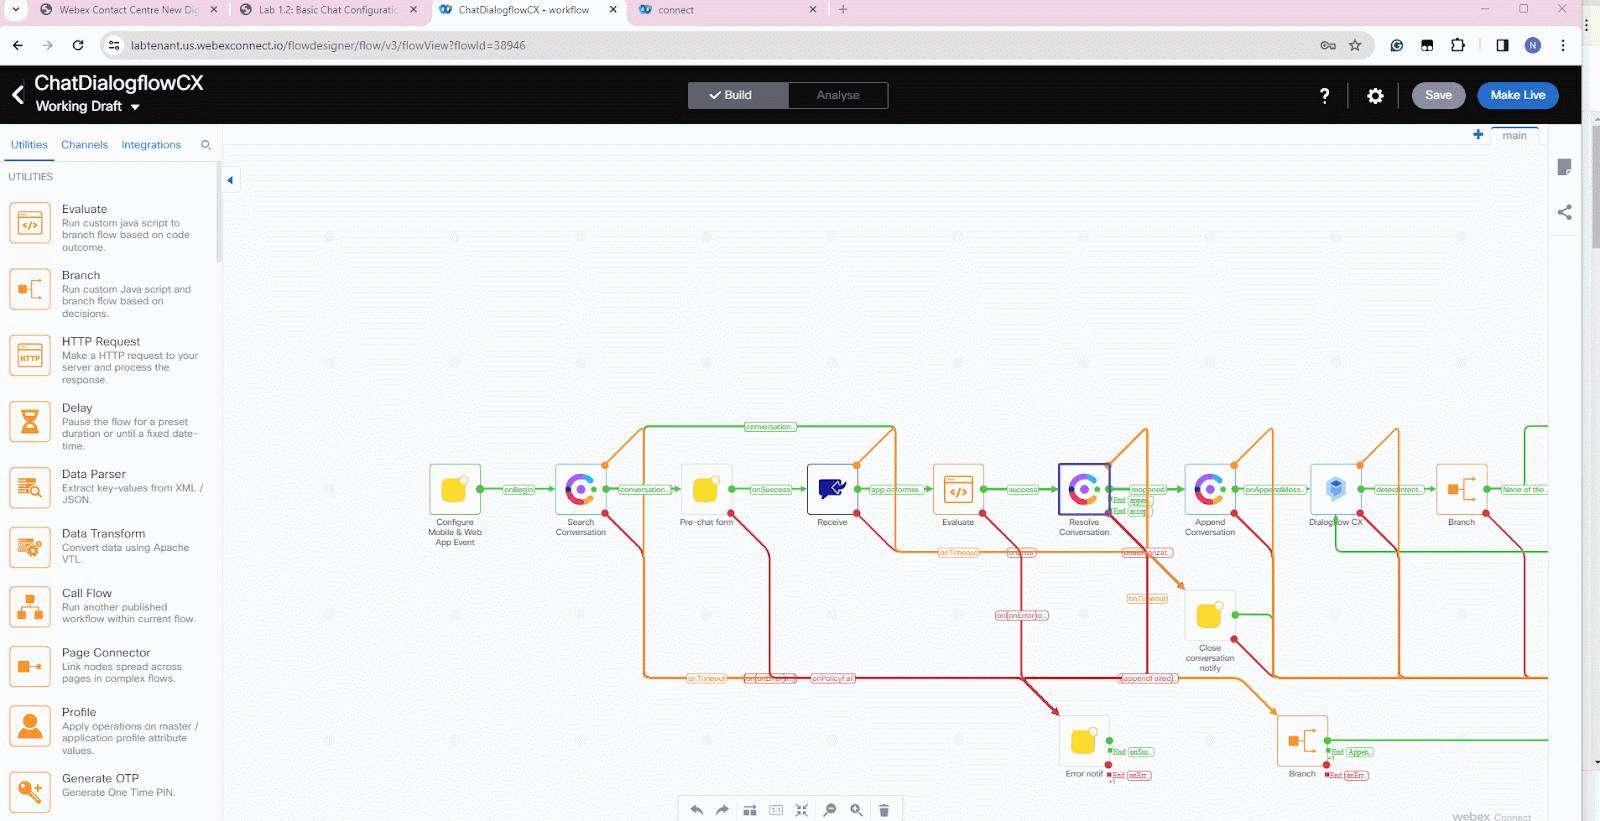1600x821 pixels.
Task: Switch to the connect browser tab
Action: (x=728, y=10)
